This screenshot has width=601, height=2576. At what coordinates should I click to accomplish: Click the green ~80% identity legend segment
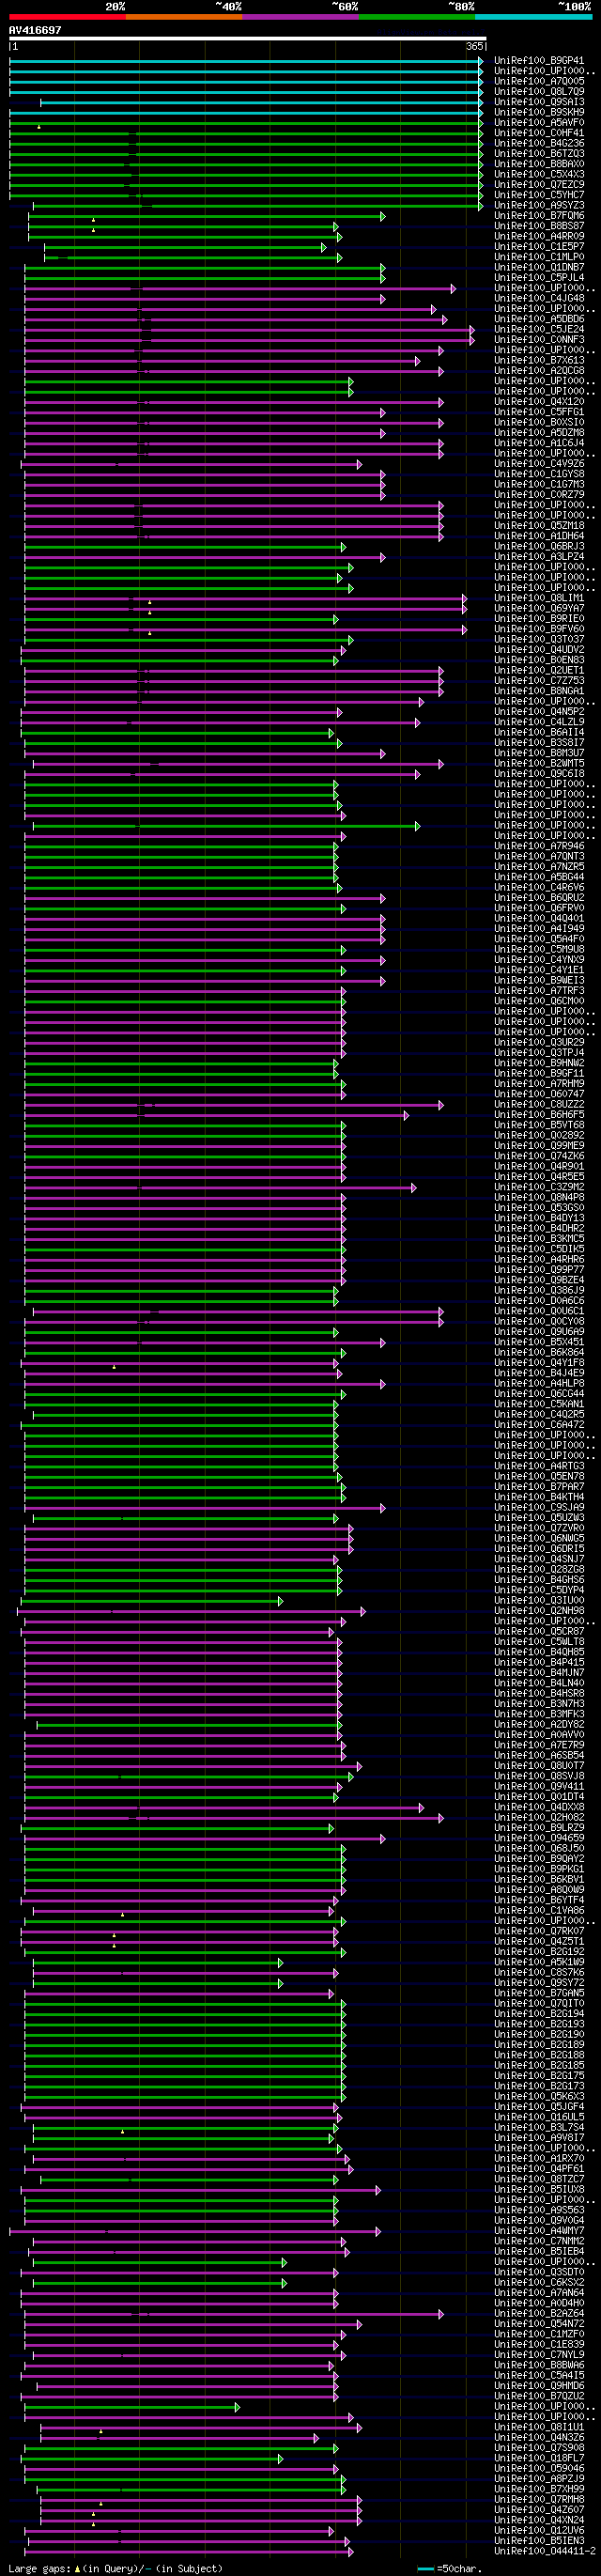pyautogui.click(x=416, y=16)
